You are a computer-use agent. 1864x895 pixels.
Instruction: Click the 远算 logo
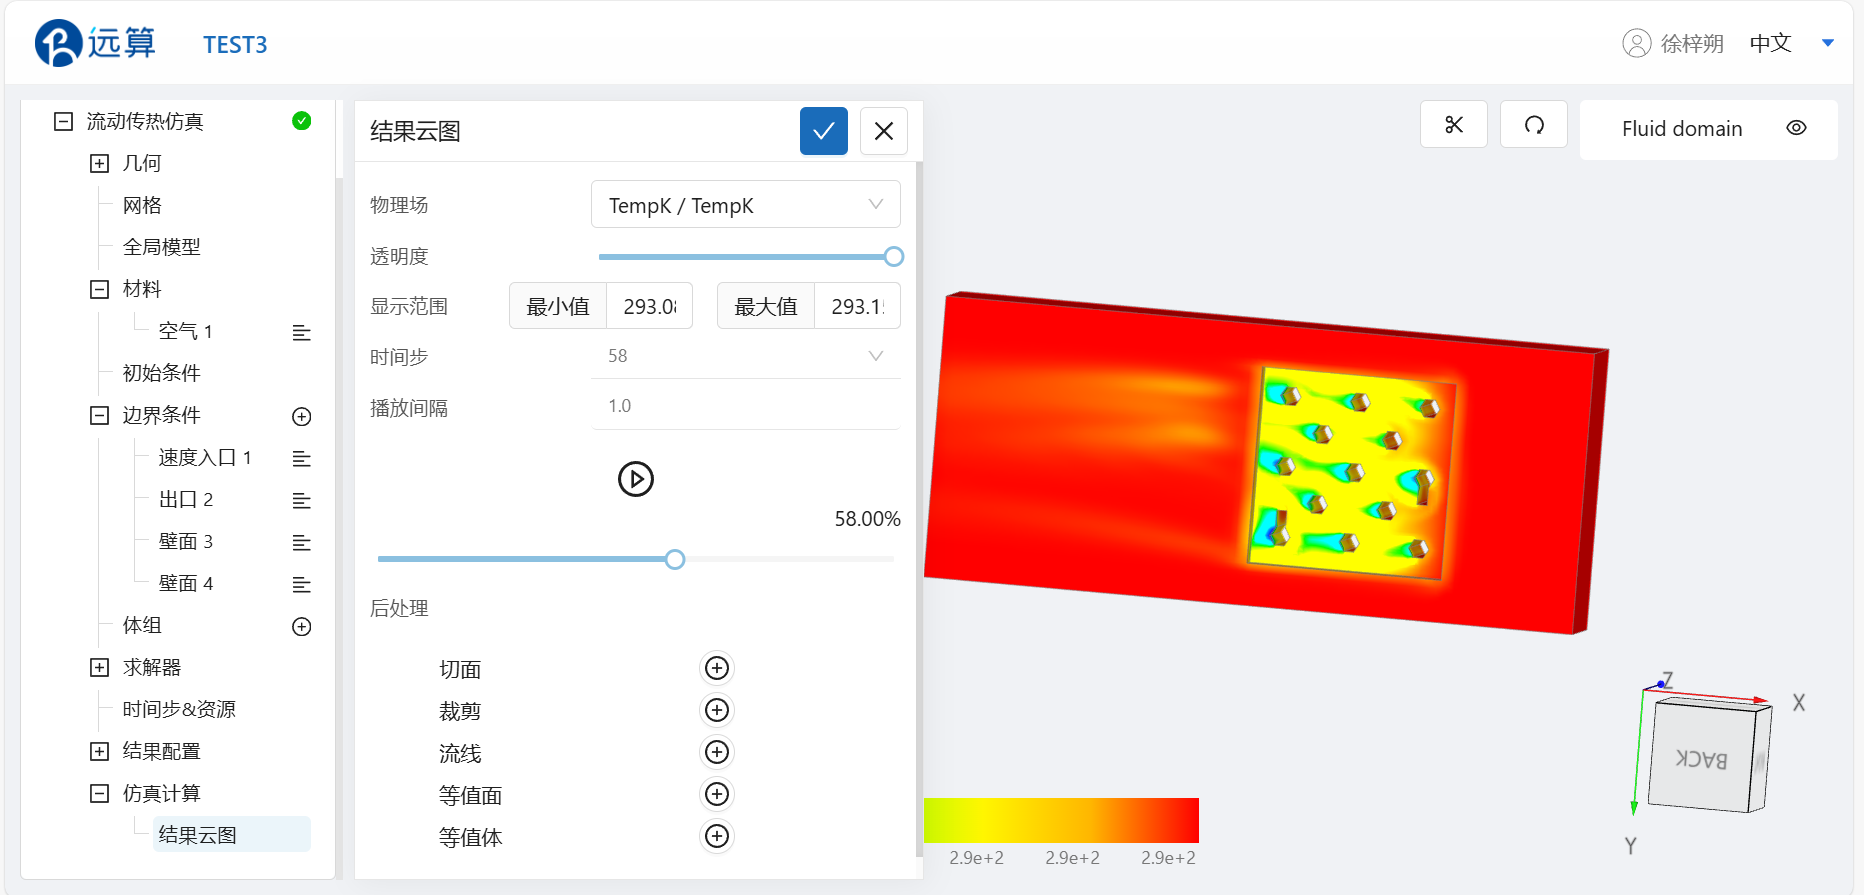click(96, 43)
